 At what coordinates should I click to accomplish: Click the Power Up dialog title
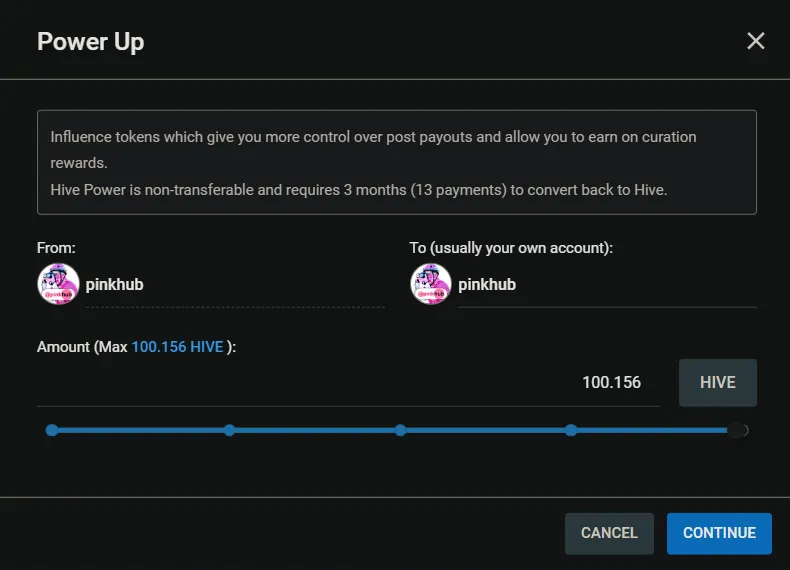[91, 42]
